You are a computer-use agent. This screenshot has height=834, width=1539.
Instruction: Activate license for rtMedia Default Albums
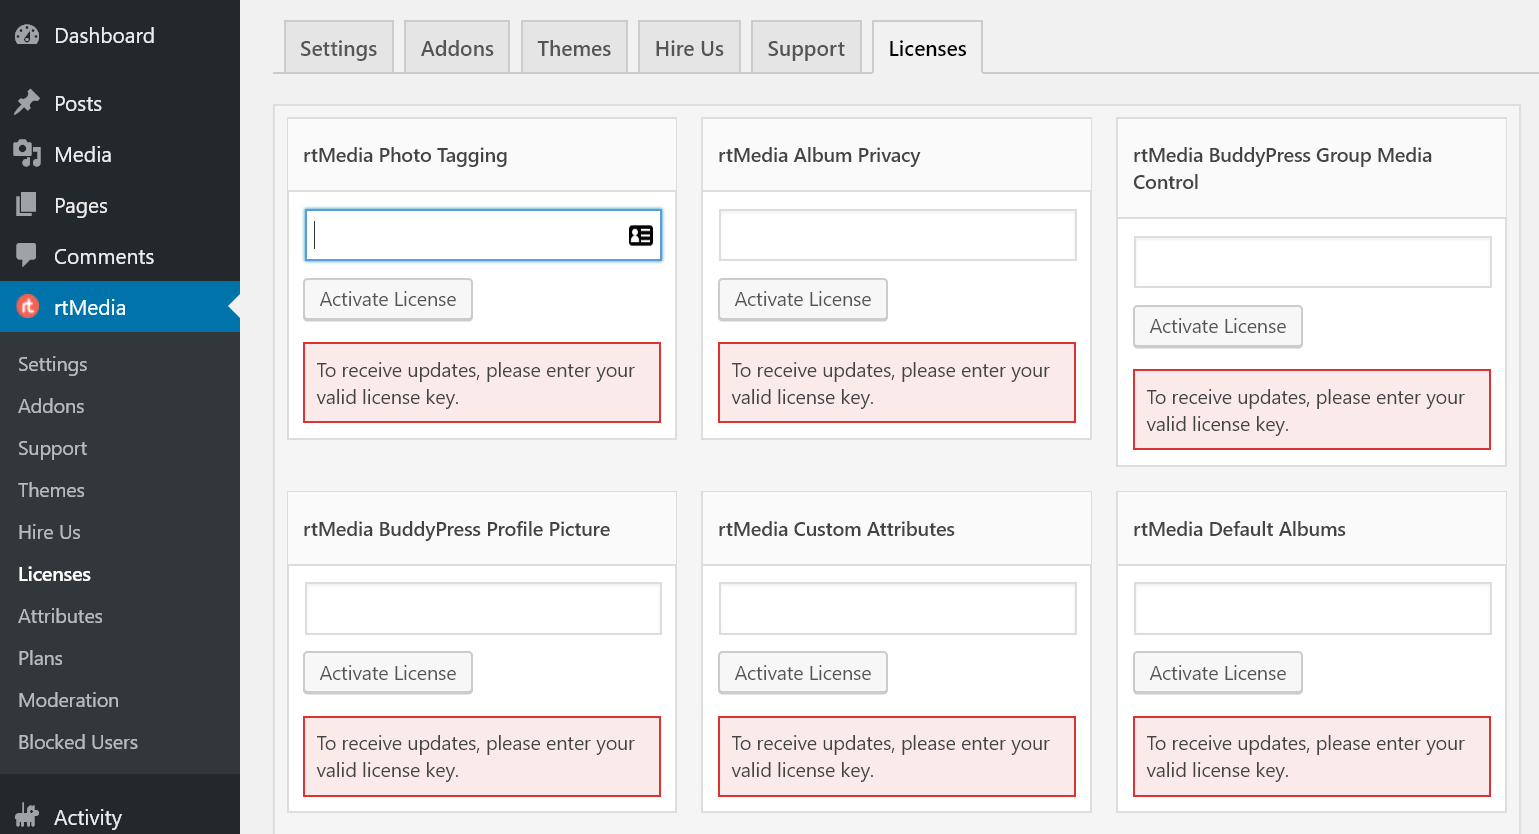click(x=1217, y=672)
